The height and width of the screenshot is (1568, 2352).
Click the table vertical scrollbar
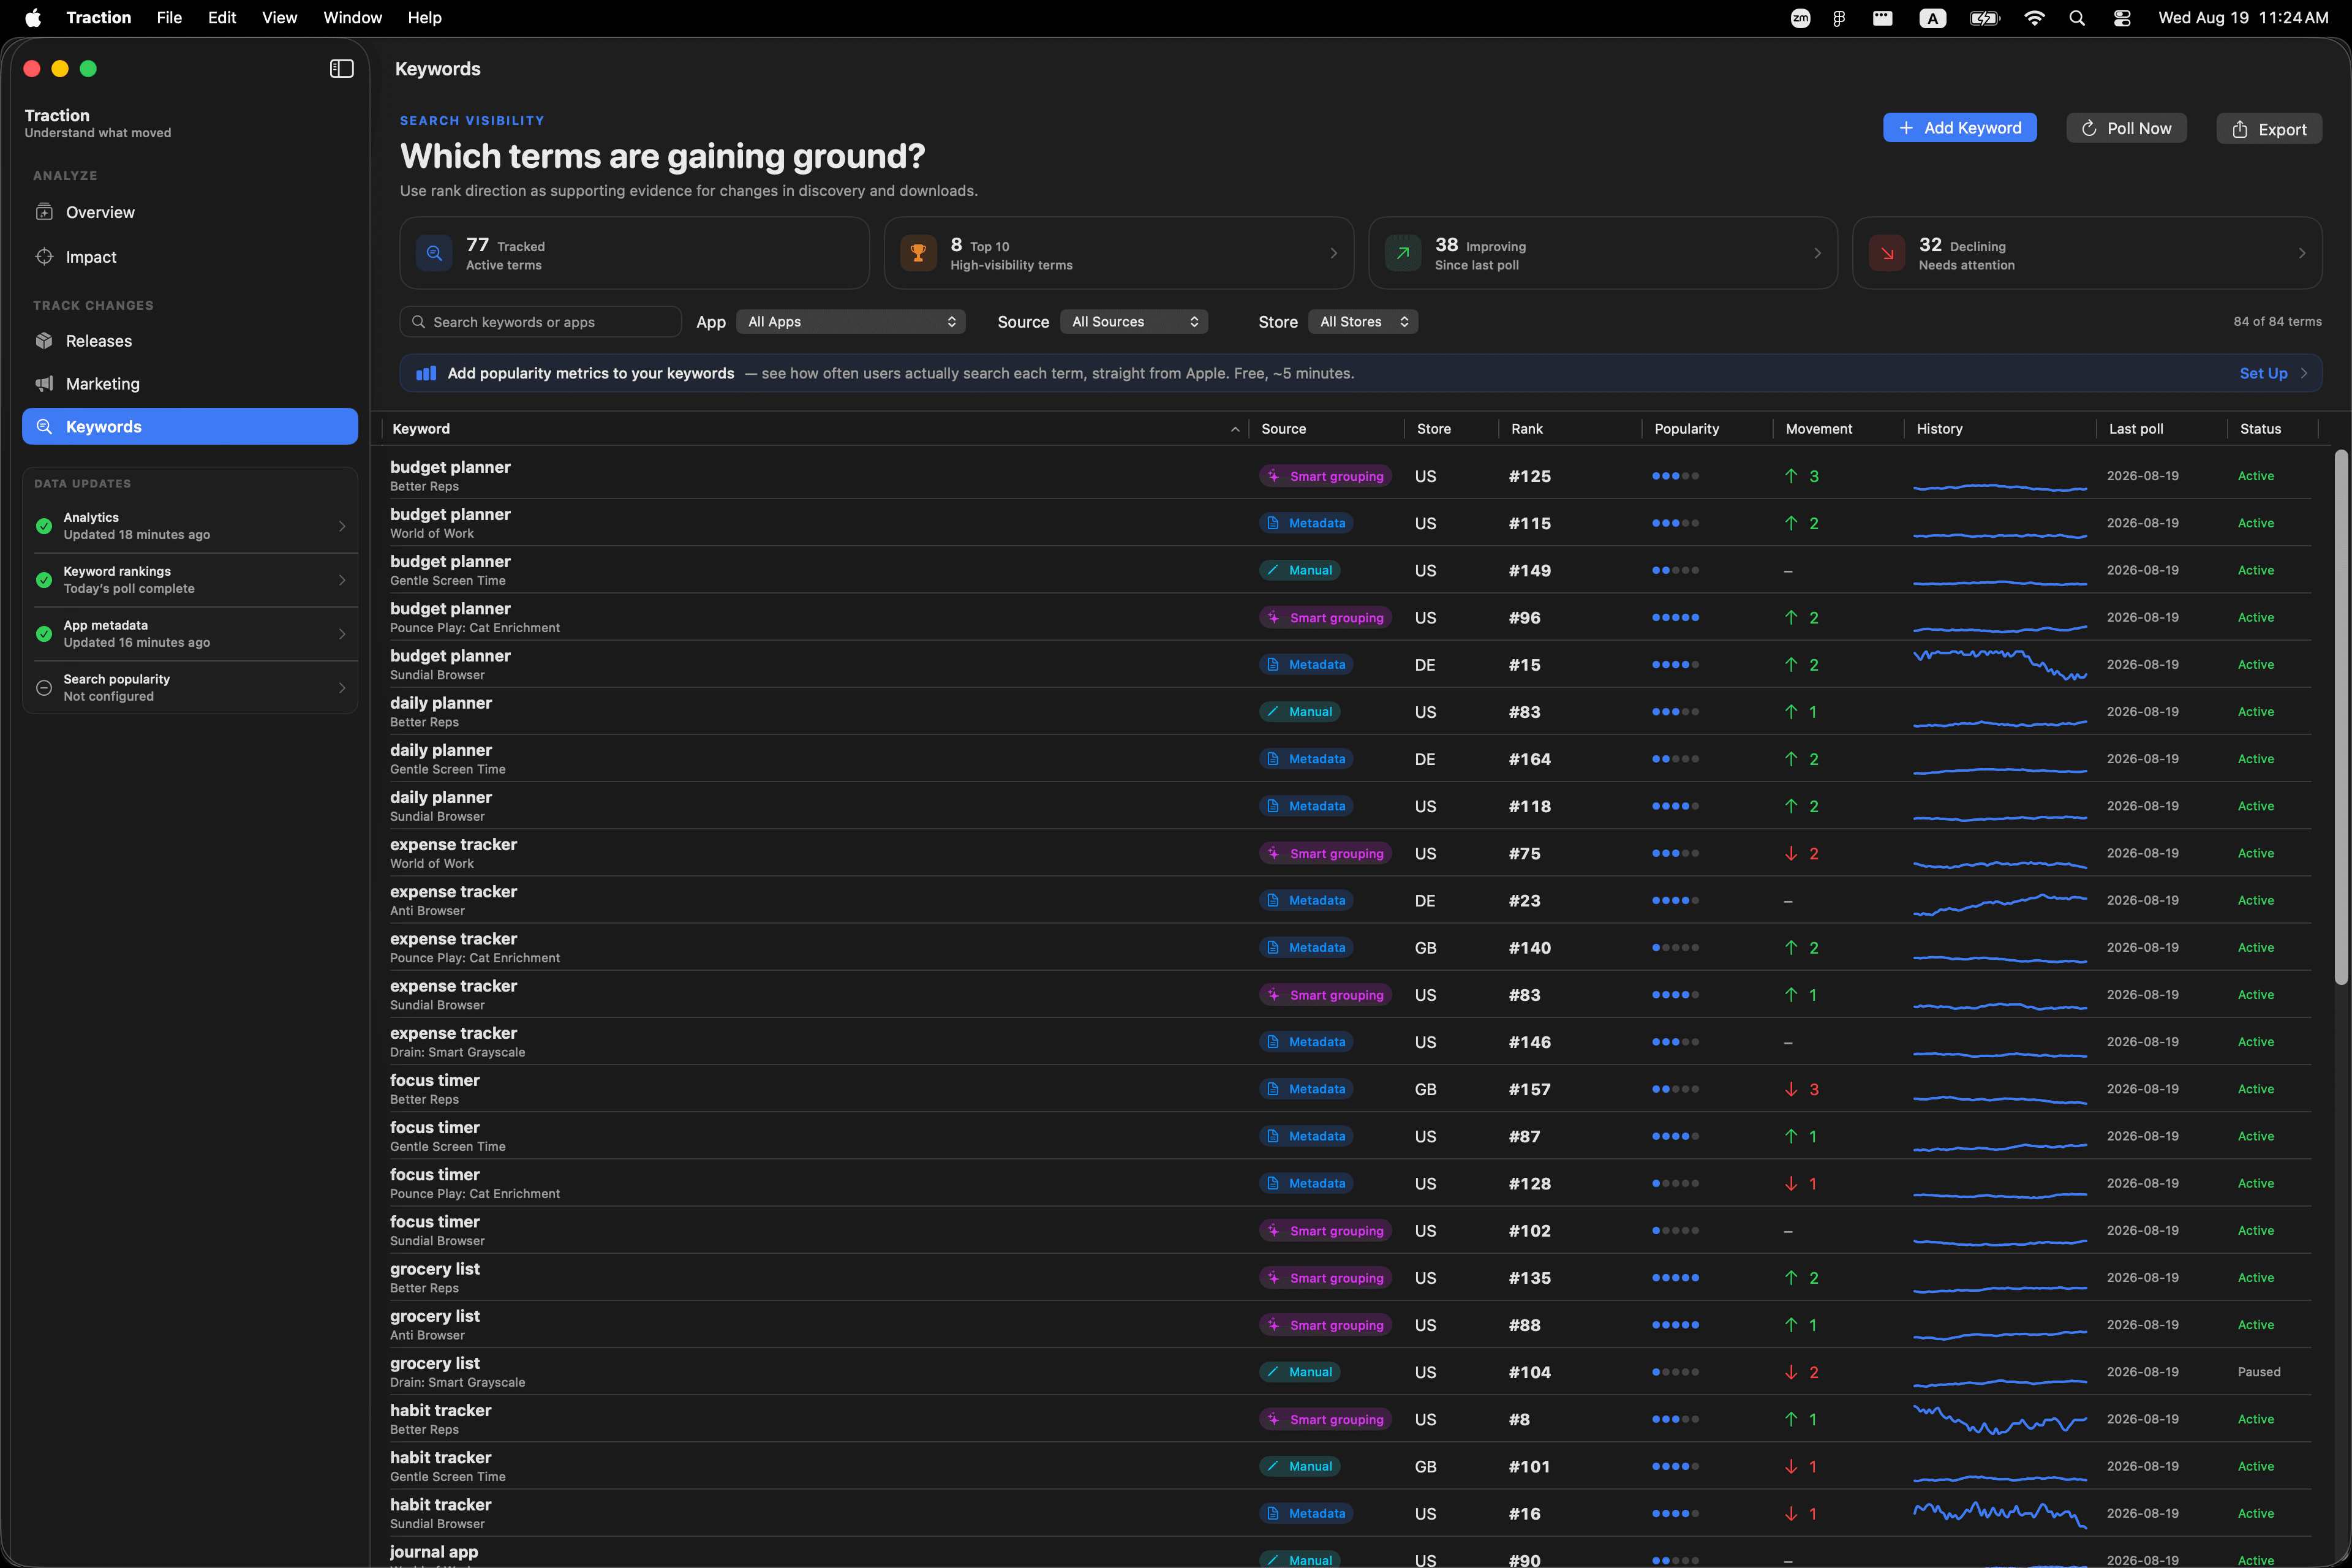(2340, 717)
